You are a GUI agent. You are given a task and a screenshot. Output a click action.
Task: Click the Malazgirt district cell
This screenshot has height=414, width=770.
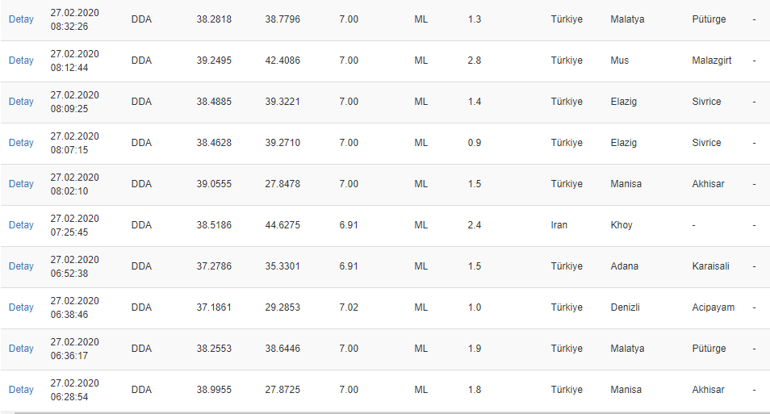pyautogui.click(x=712, y=61)
